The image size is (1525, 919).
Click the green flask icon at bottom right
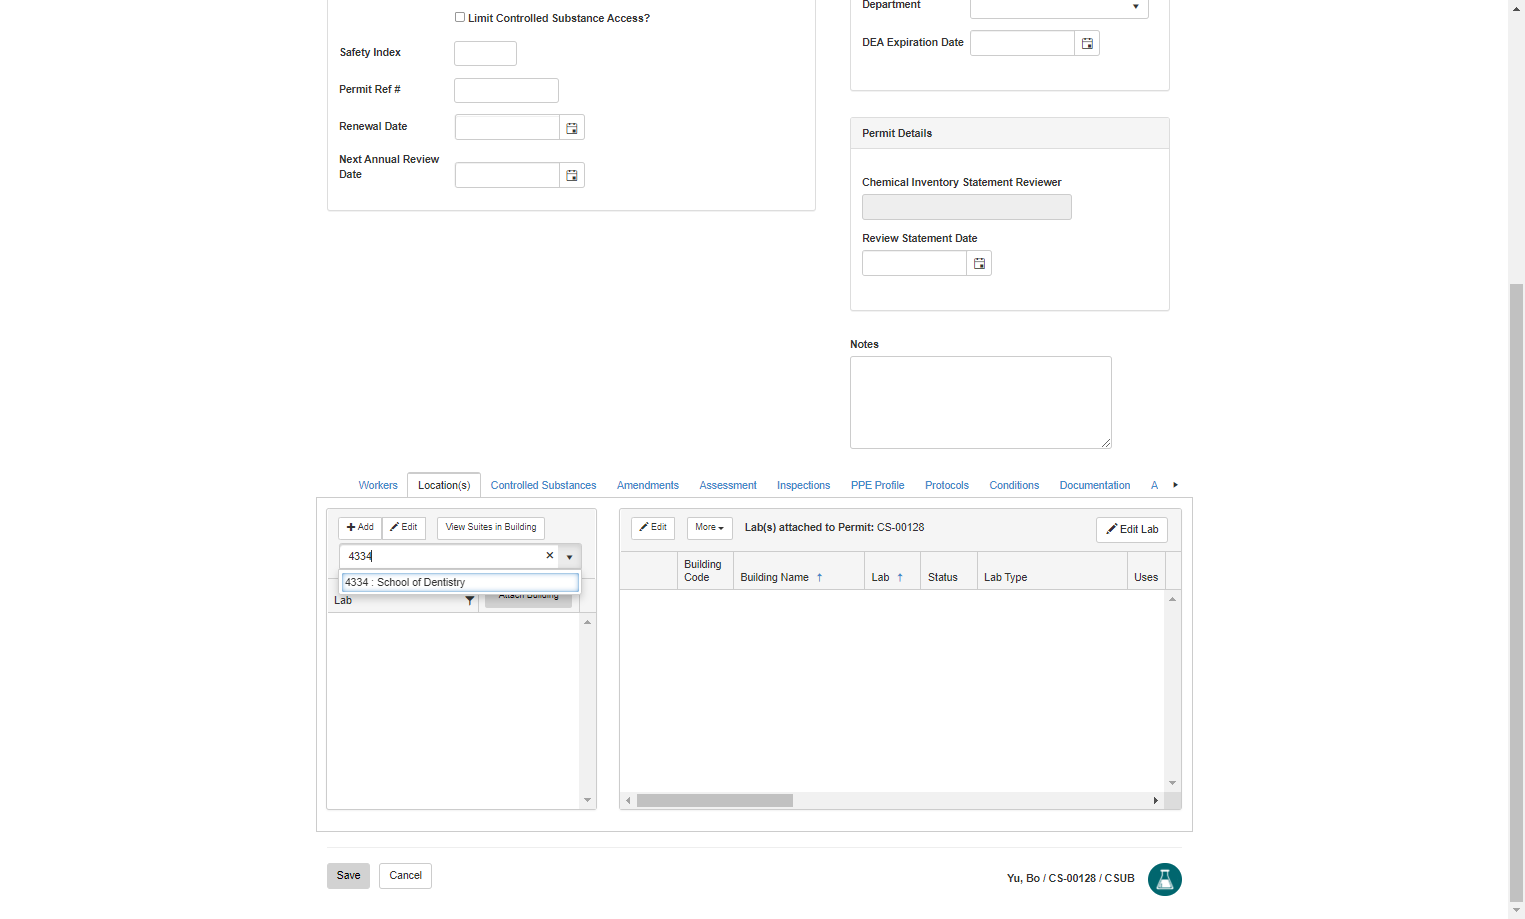(1165, 879)
